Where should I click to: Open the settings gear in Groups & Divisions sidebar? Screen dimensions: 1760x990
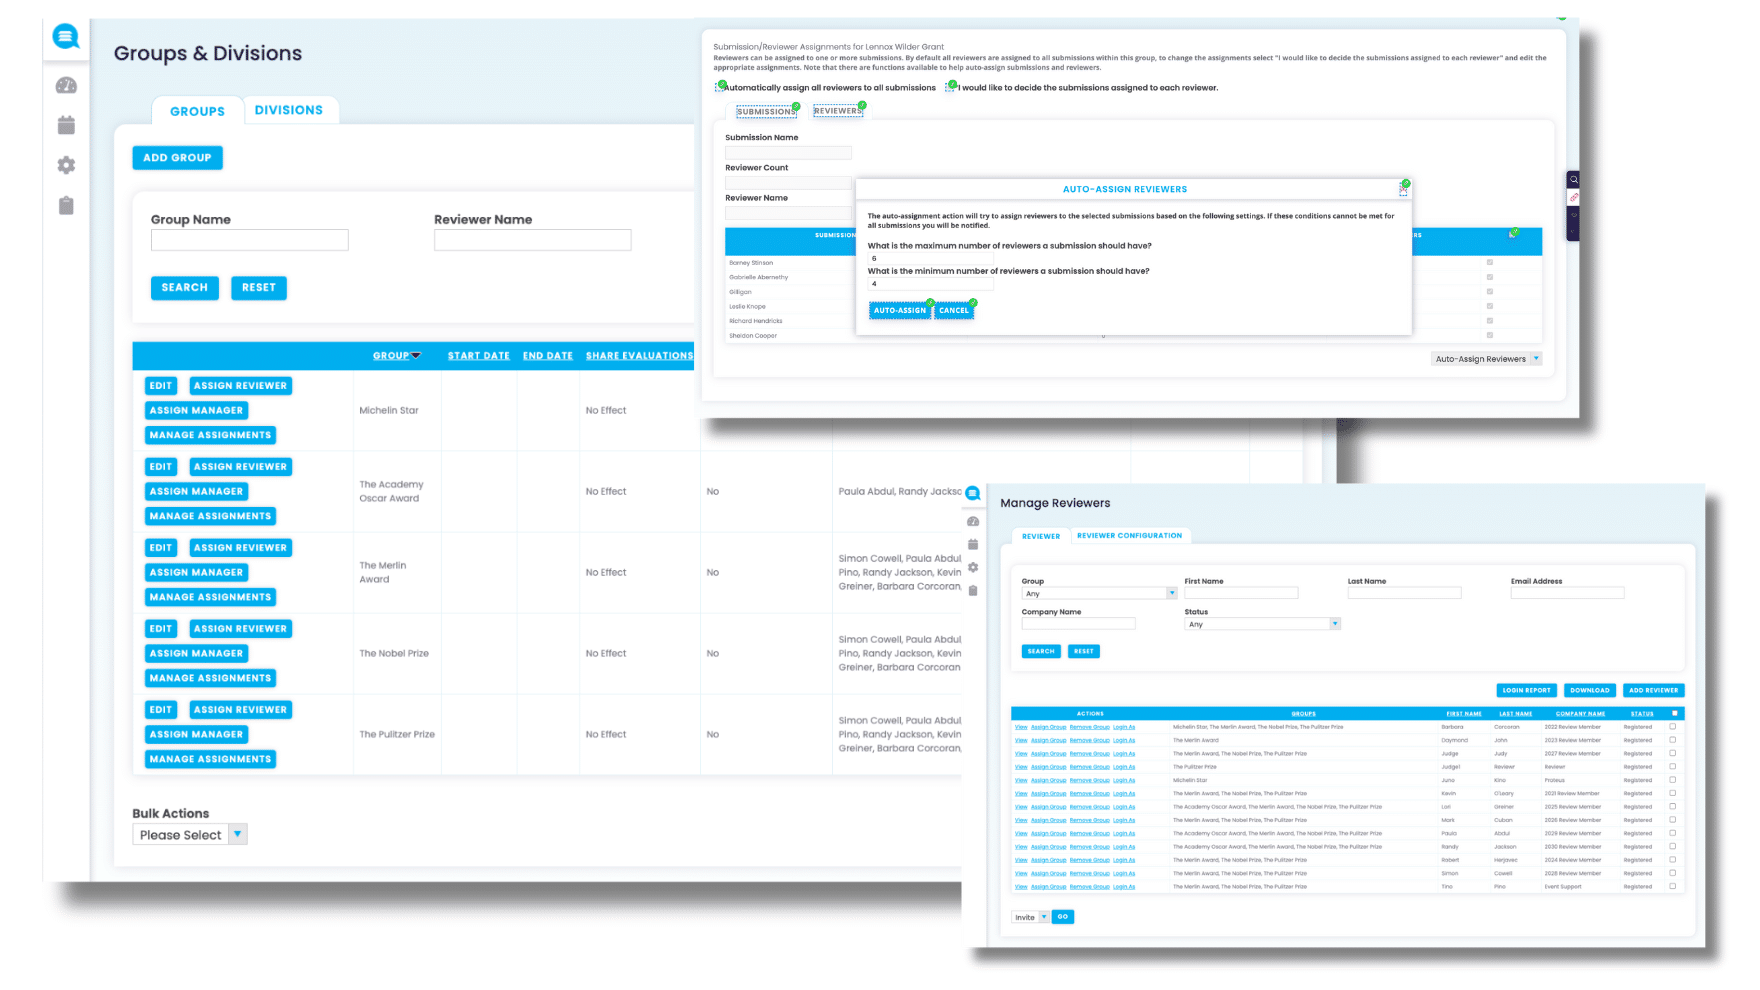66,165
